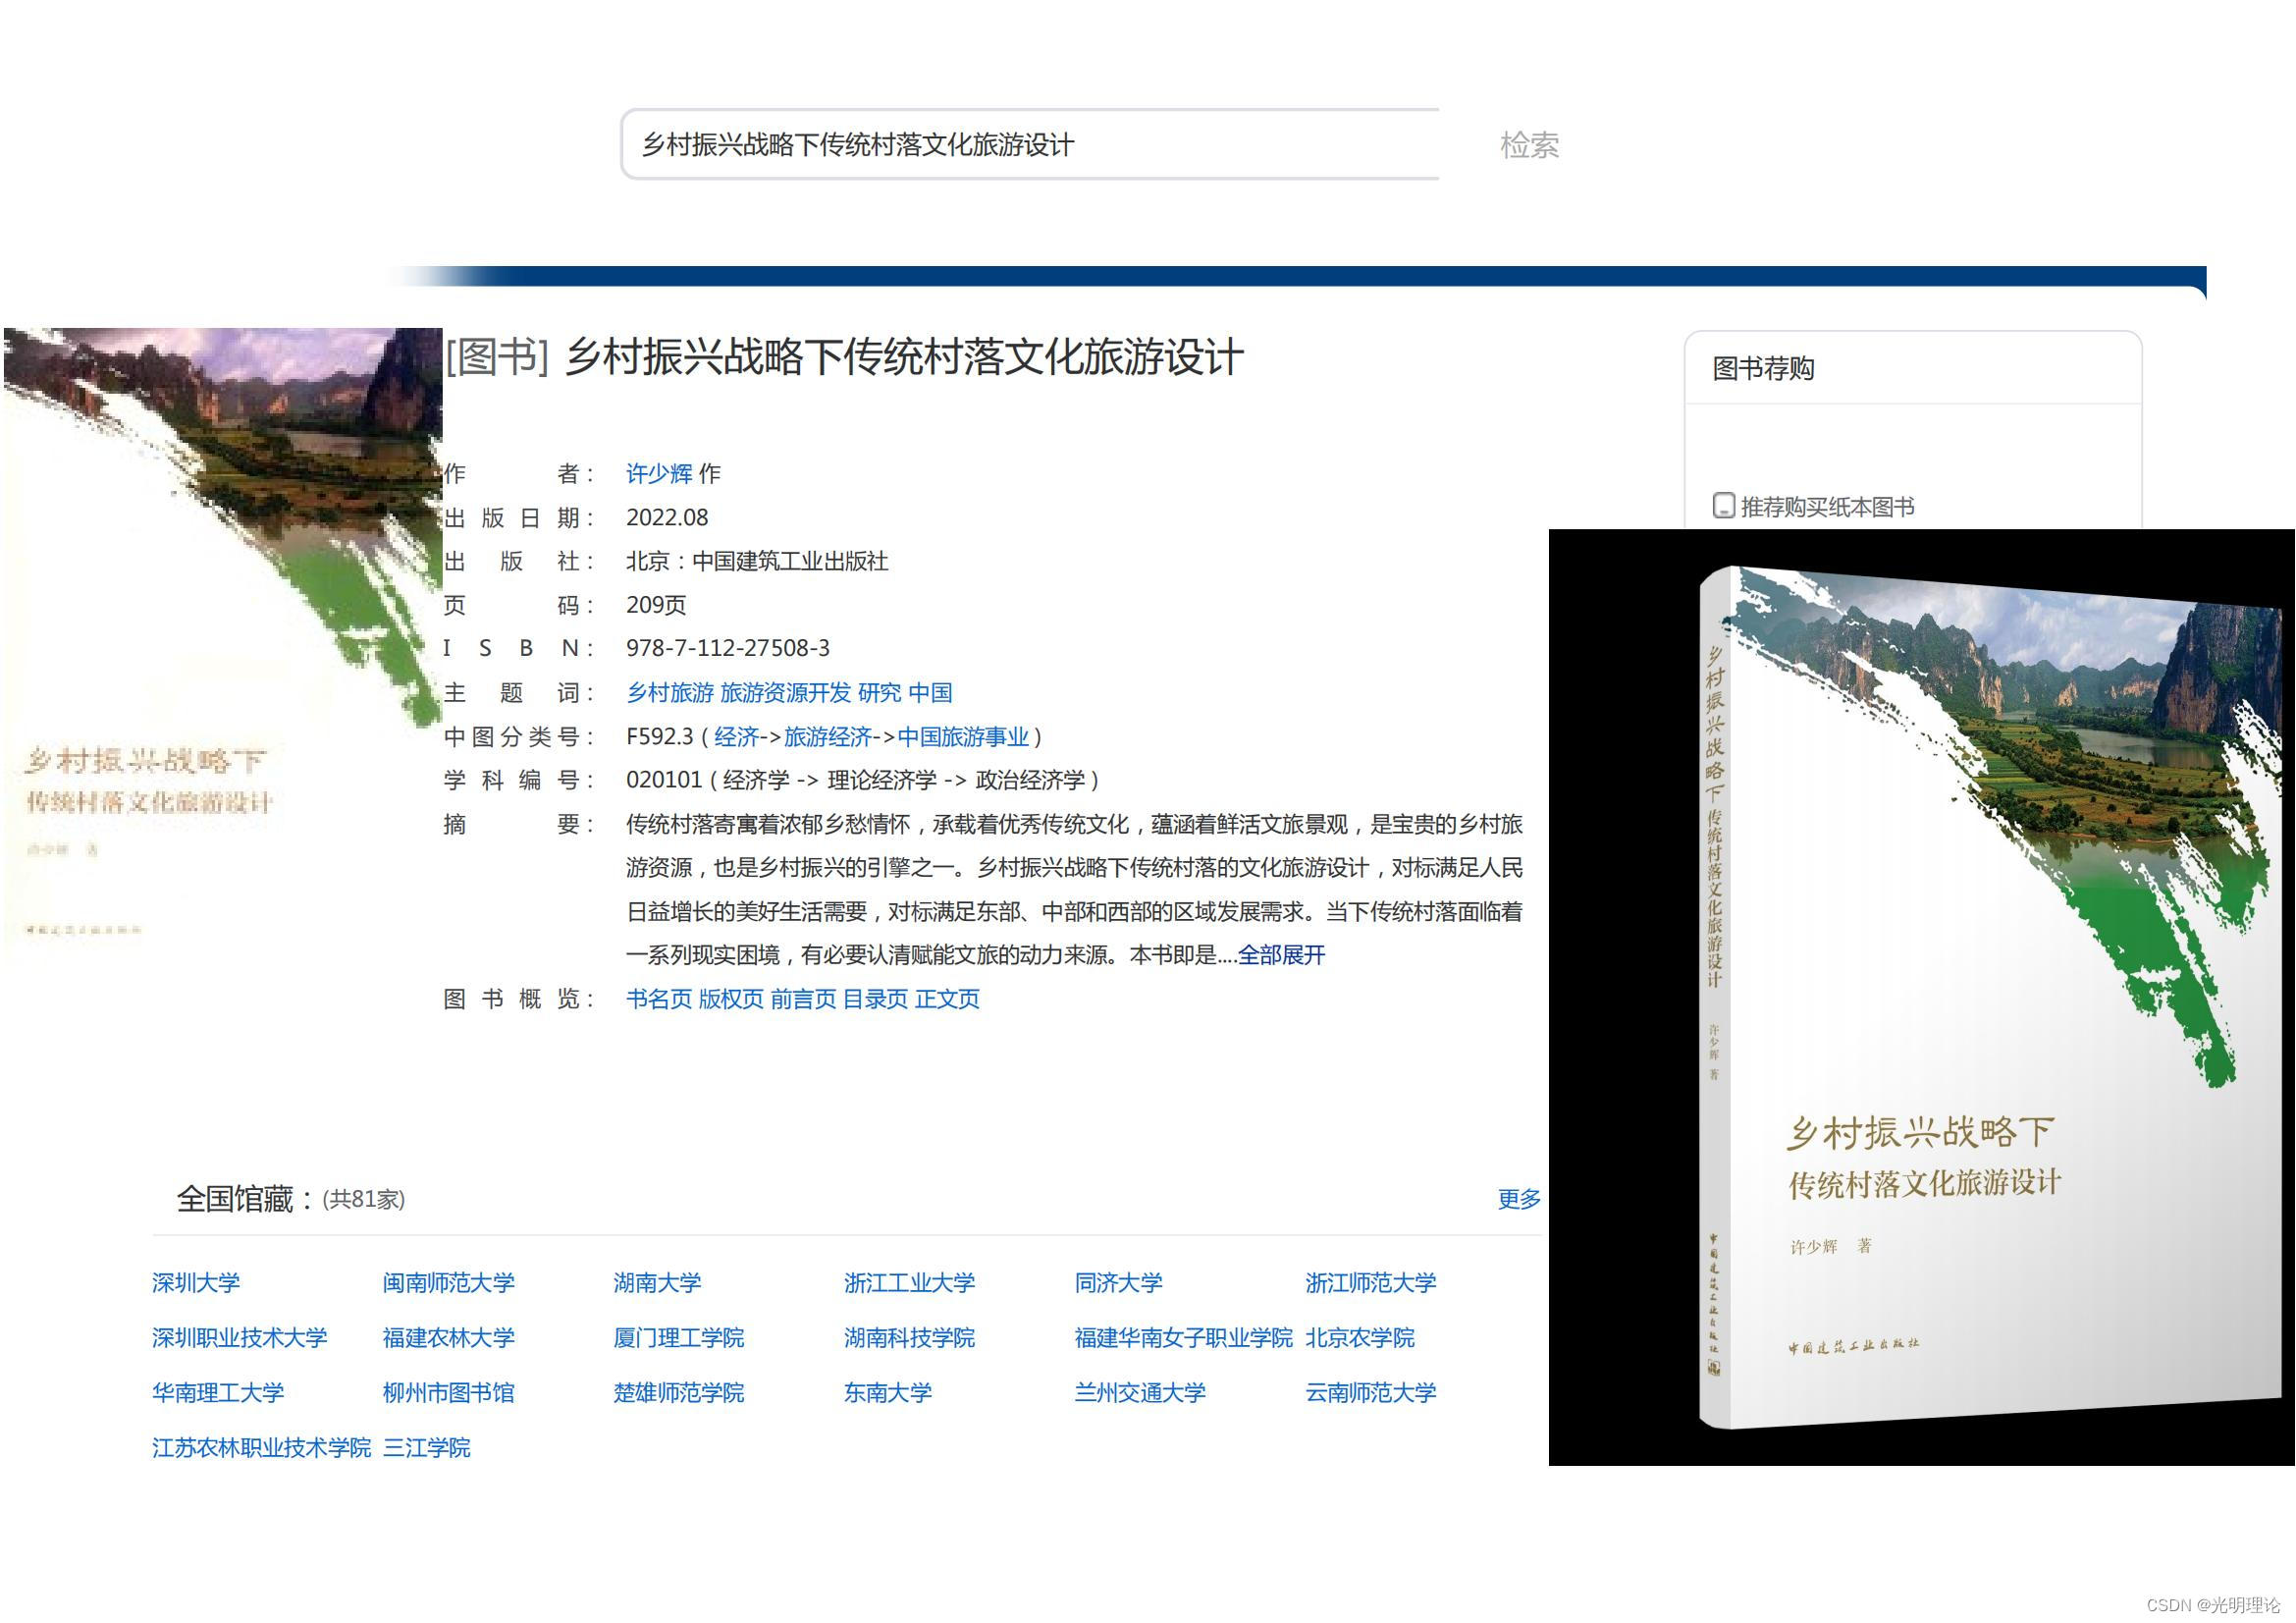The width and height of the screenshot is (2296, 1623).
Task: Open the 目录页 preview
Action: tap(876, 998)
